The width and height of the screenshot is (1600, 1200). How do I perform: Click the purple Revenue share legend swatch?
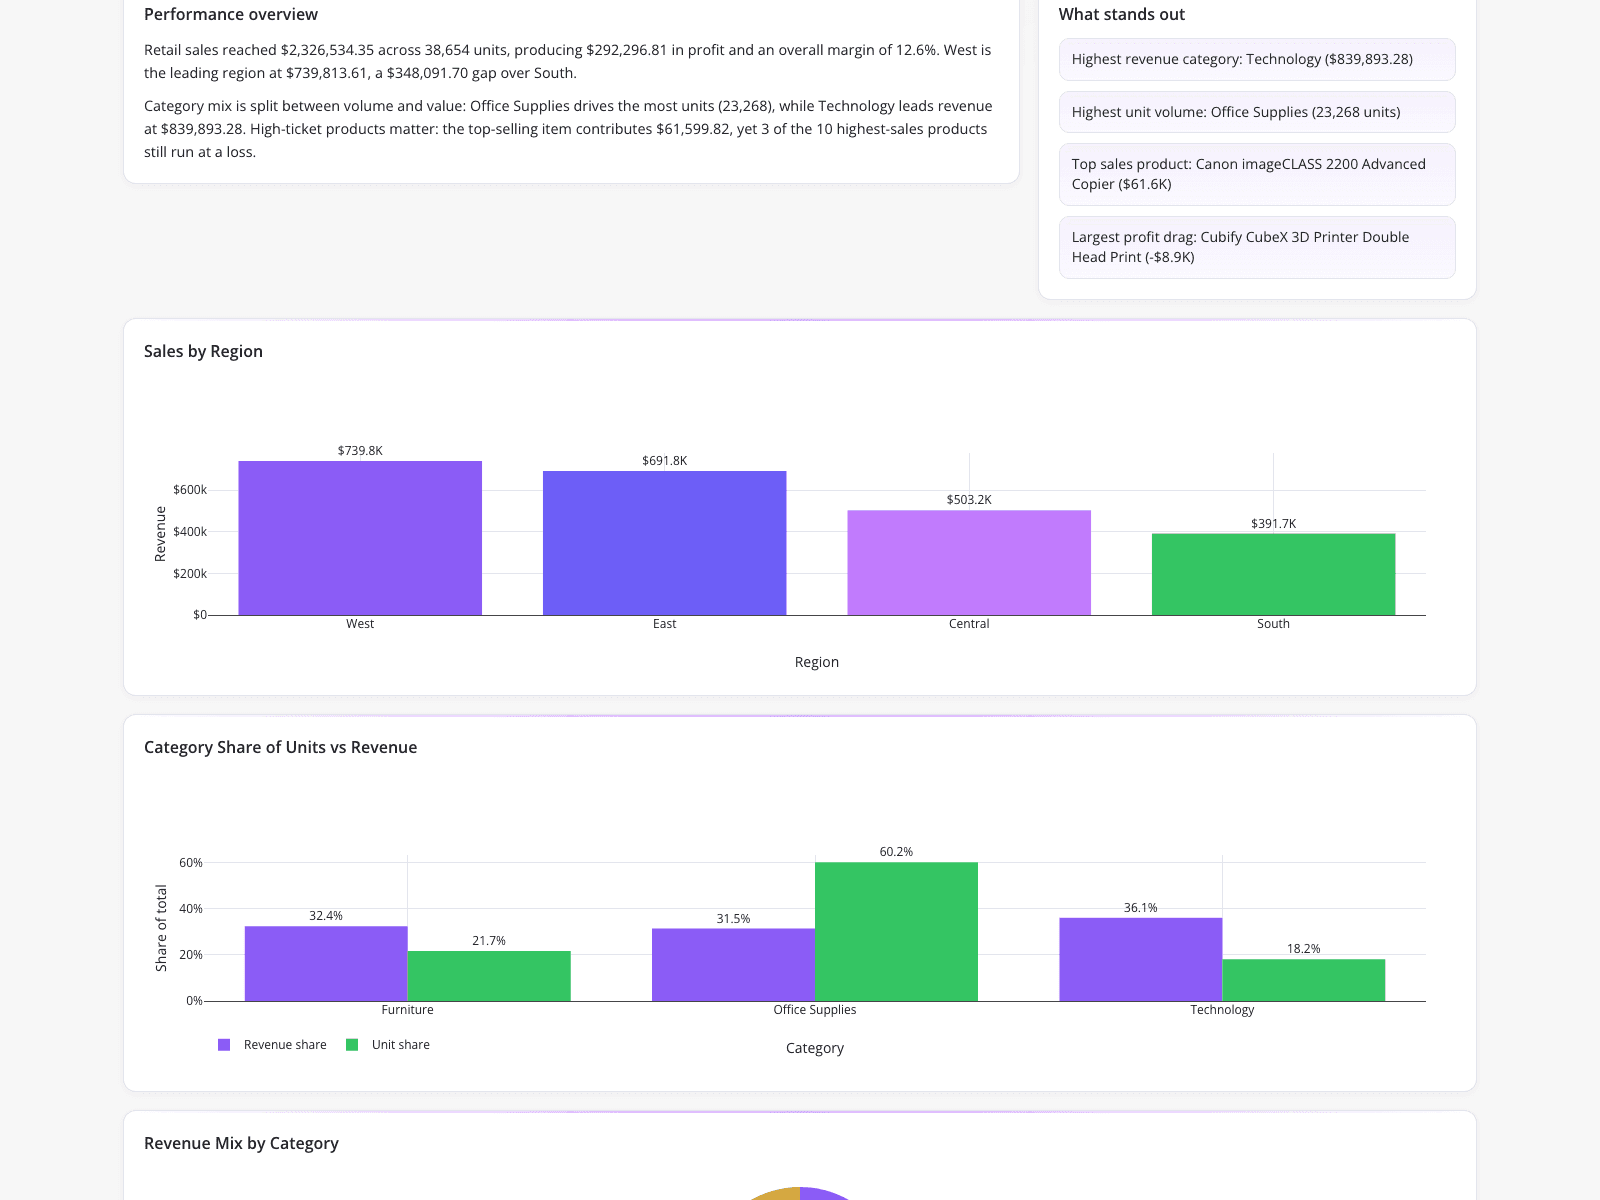click(x=224, y=1045)
